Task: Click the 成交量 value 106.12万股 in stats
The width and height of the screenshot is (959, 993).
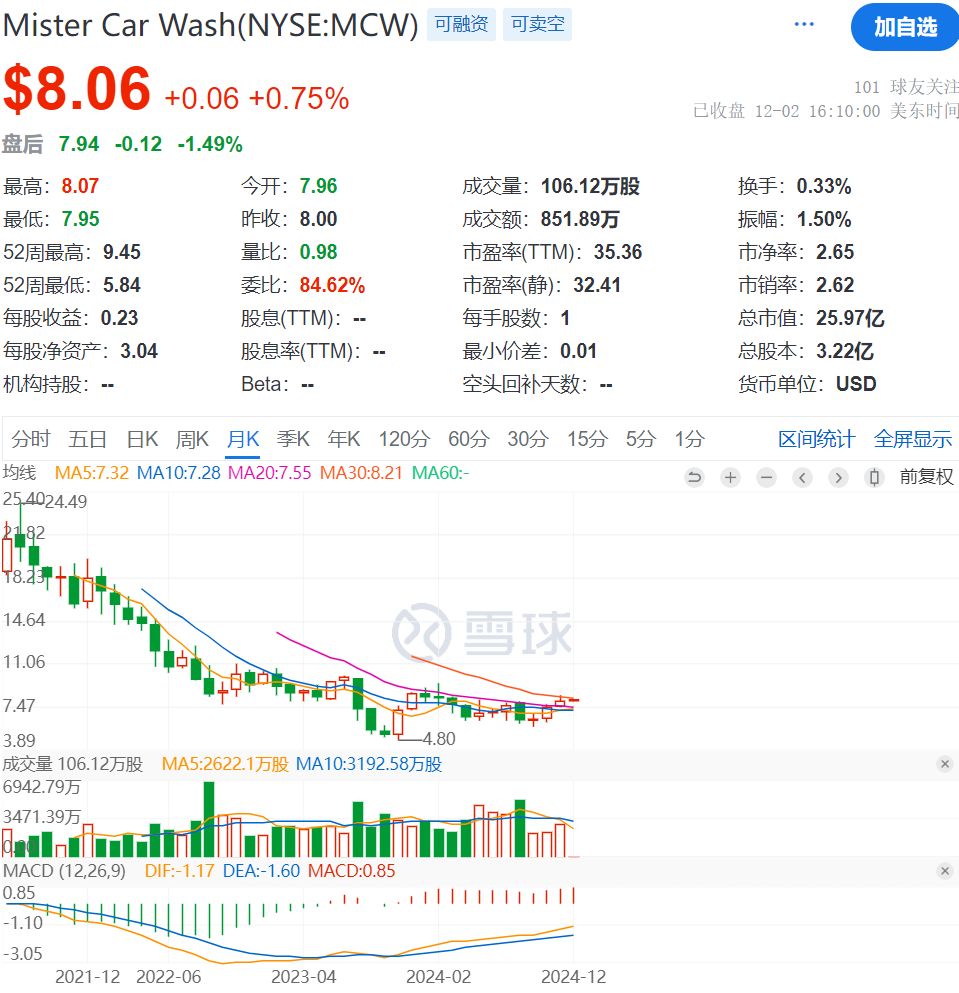Action: click(x=590, y=186)
